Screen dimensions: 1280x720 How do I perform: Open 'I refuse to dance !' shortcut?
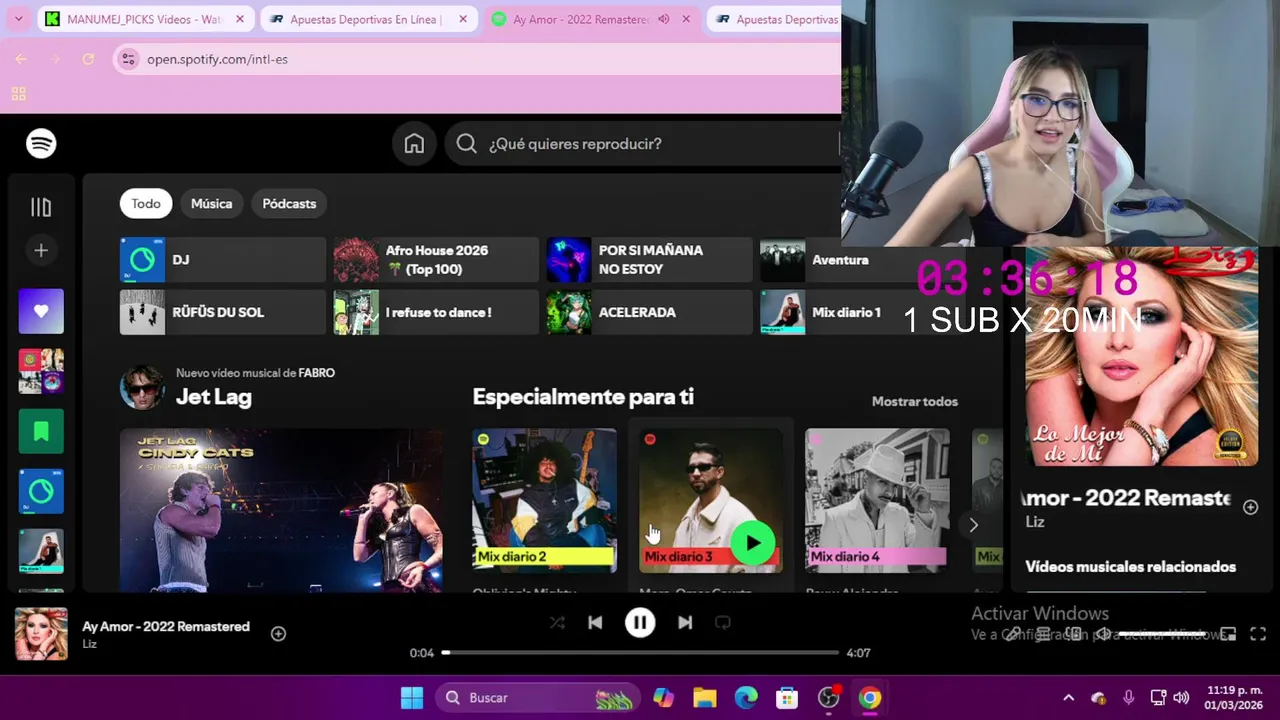point(436,312)
